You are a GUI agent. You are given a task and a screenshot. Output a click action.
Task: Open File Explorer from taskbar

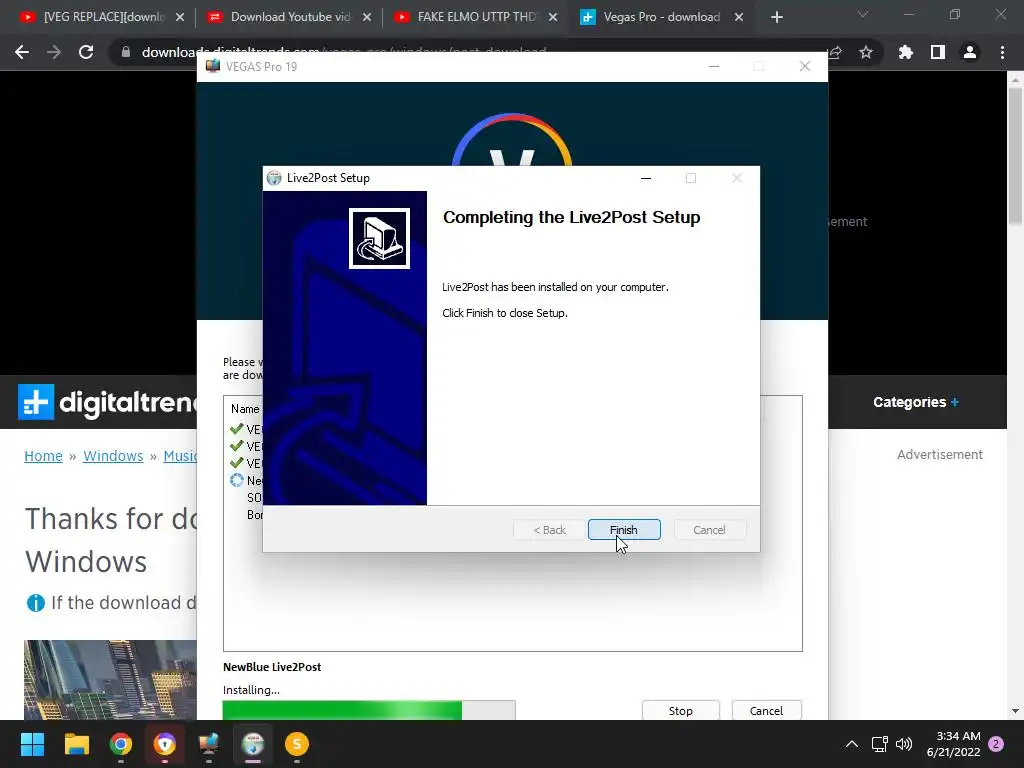tap(76, 744)
